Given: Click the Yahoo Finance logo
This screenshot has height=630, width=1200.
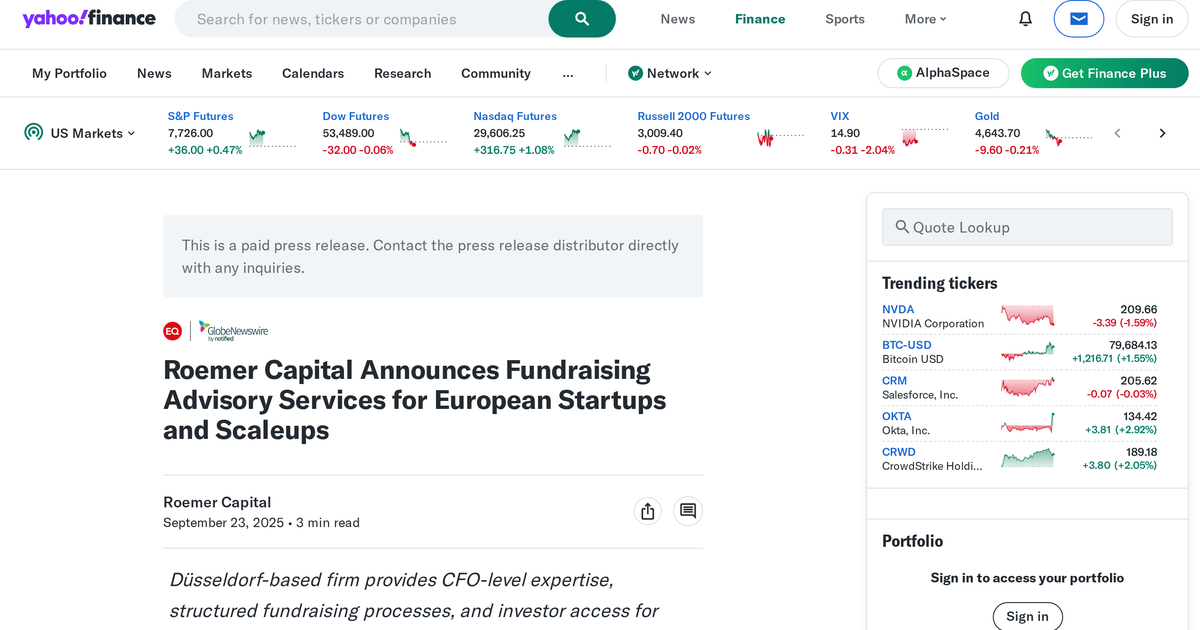Looking at the screenshot, I should click(89, 19).
